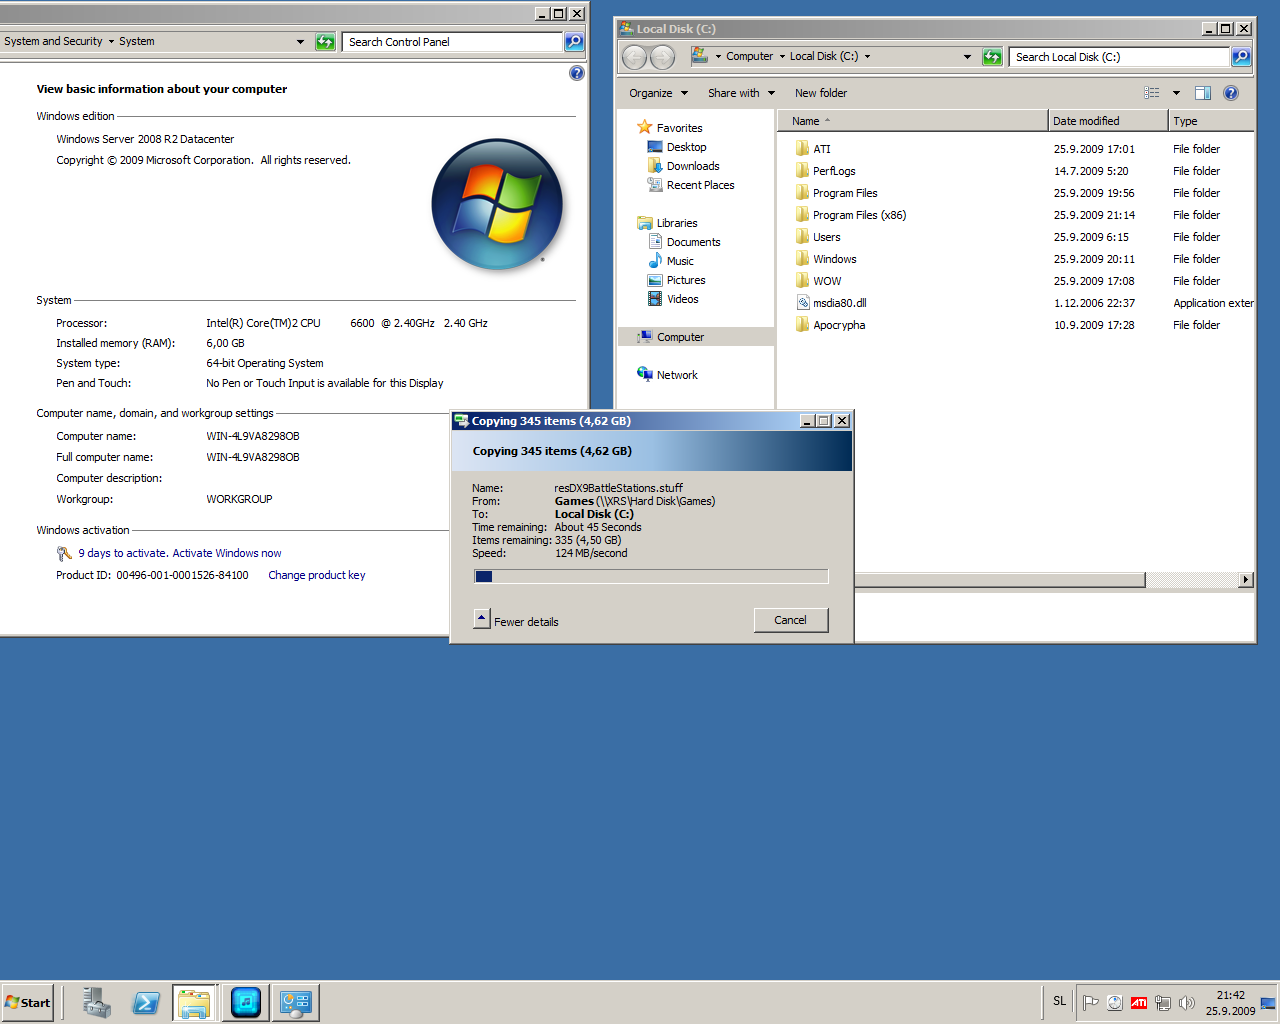
Task: Click the change view icon in Explorer
Action: click(1152, 93)
